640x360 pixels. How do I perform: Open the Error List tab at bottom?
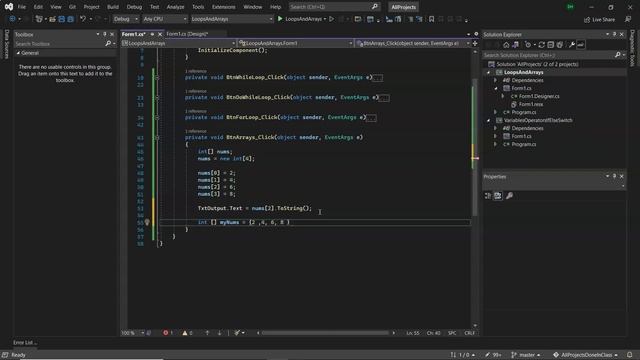25,342
